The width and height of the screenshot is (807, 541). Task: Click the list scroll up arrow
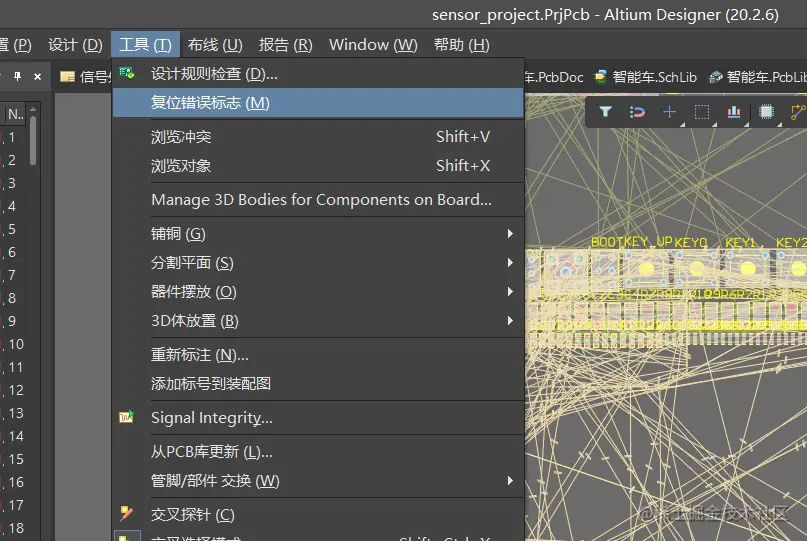click(33, 109)
